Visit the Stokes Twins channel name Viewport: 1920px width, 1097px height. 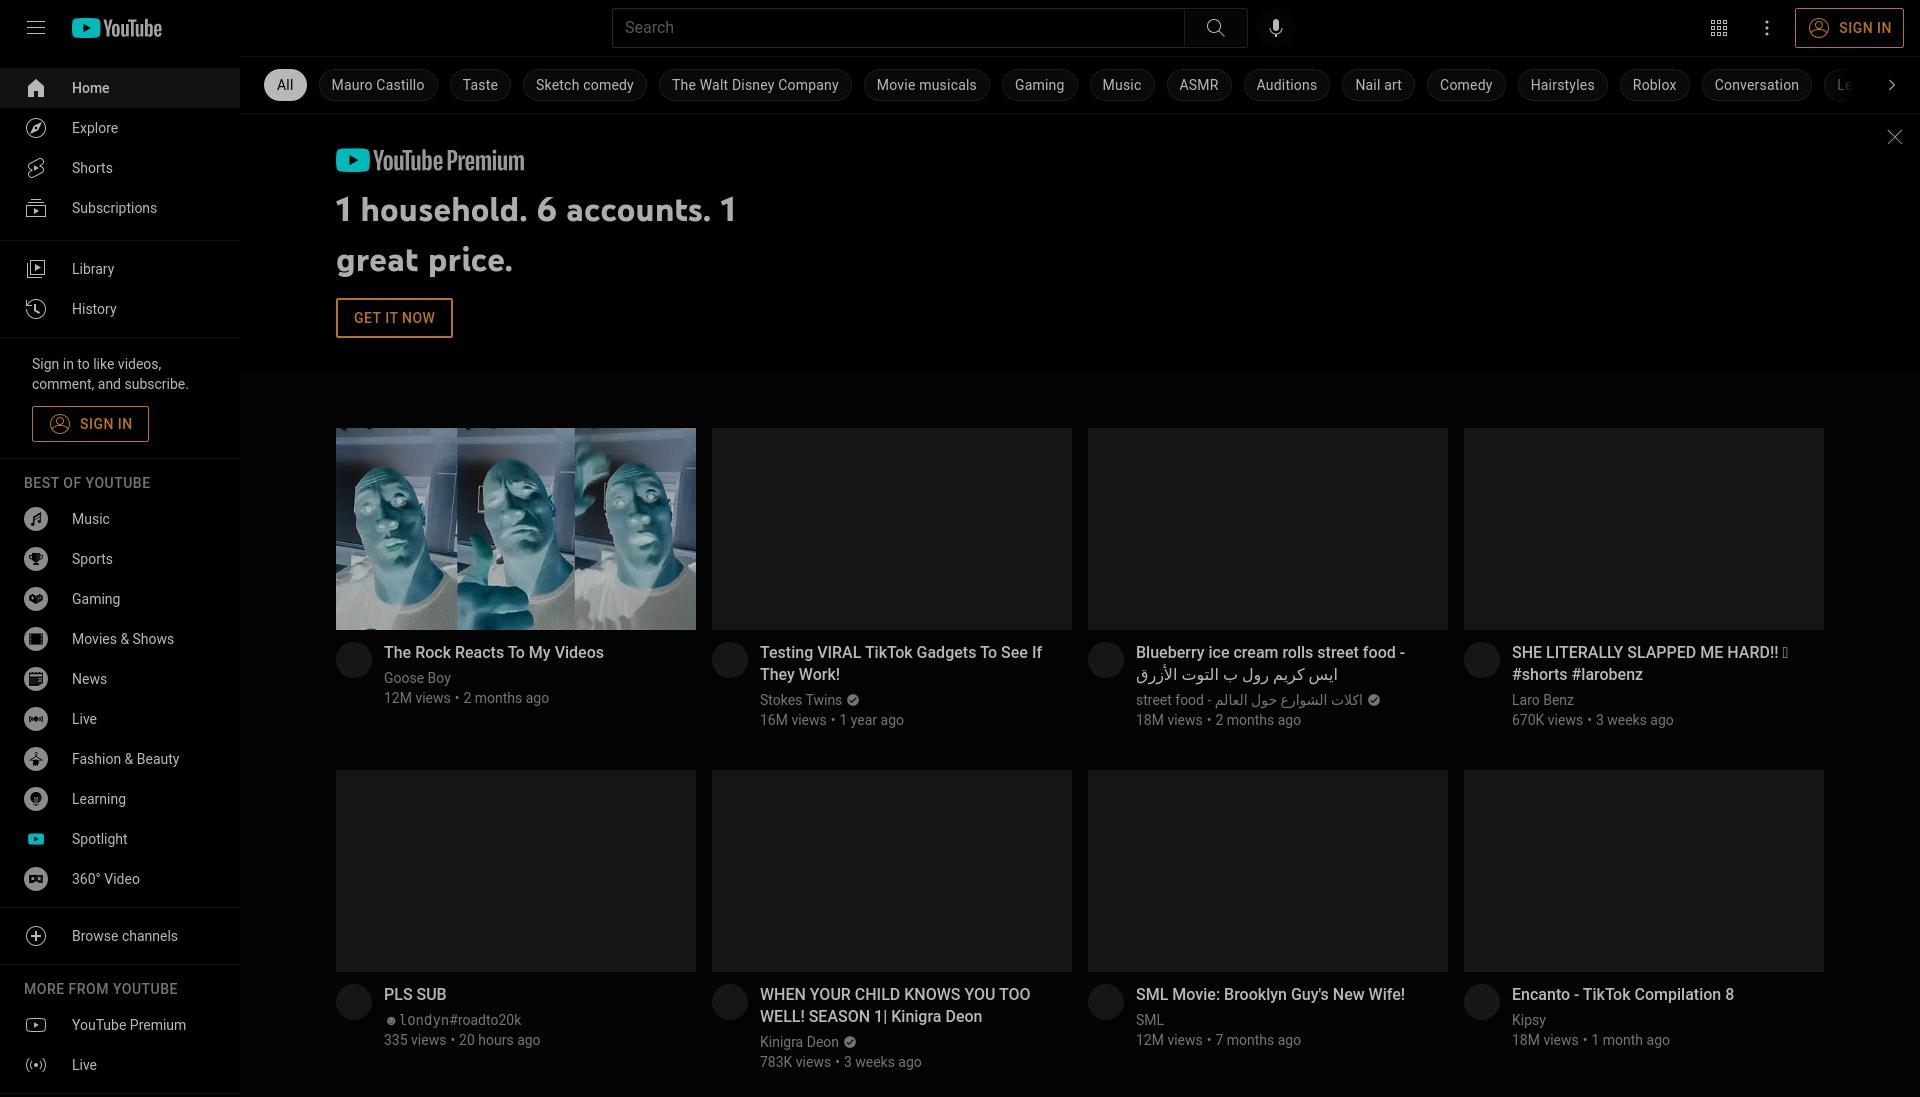coord(801,700)
